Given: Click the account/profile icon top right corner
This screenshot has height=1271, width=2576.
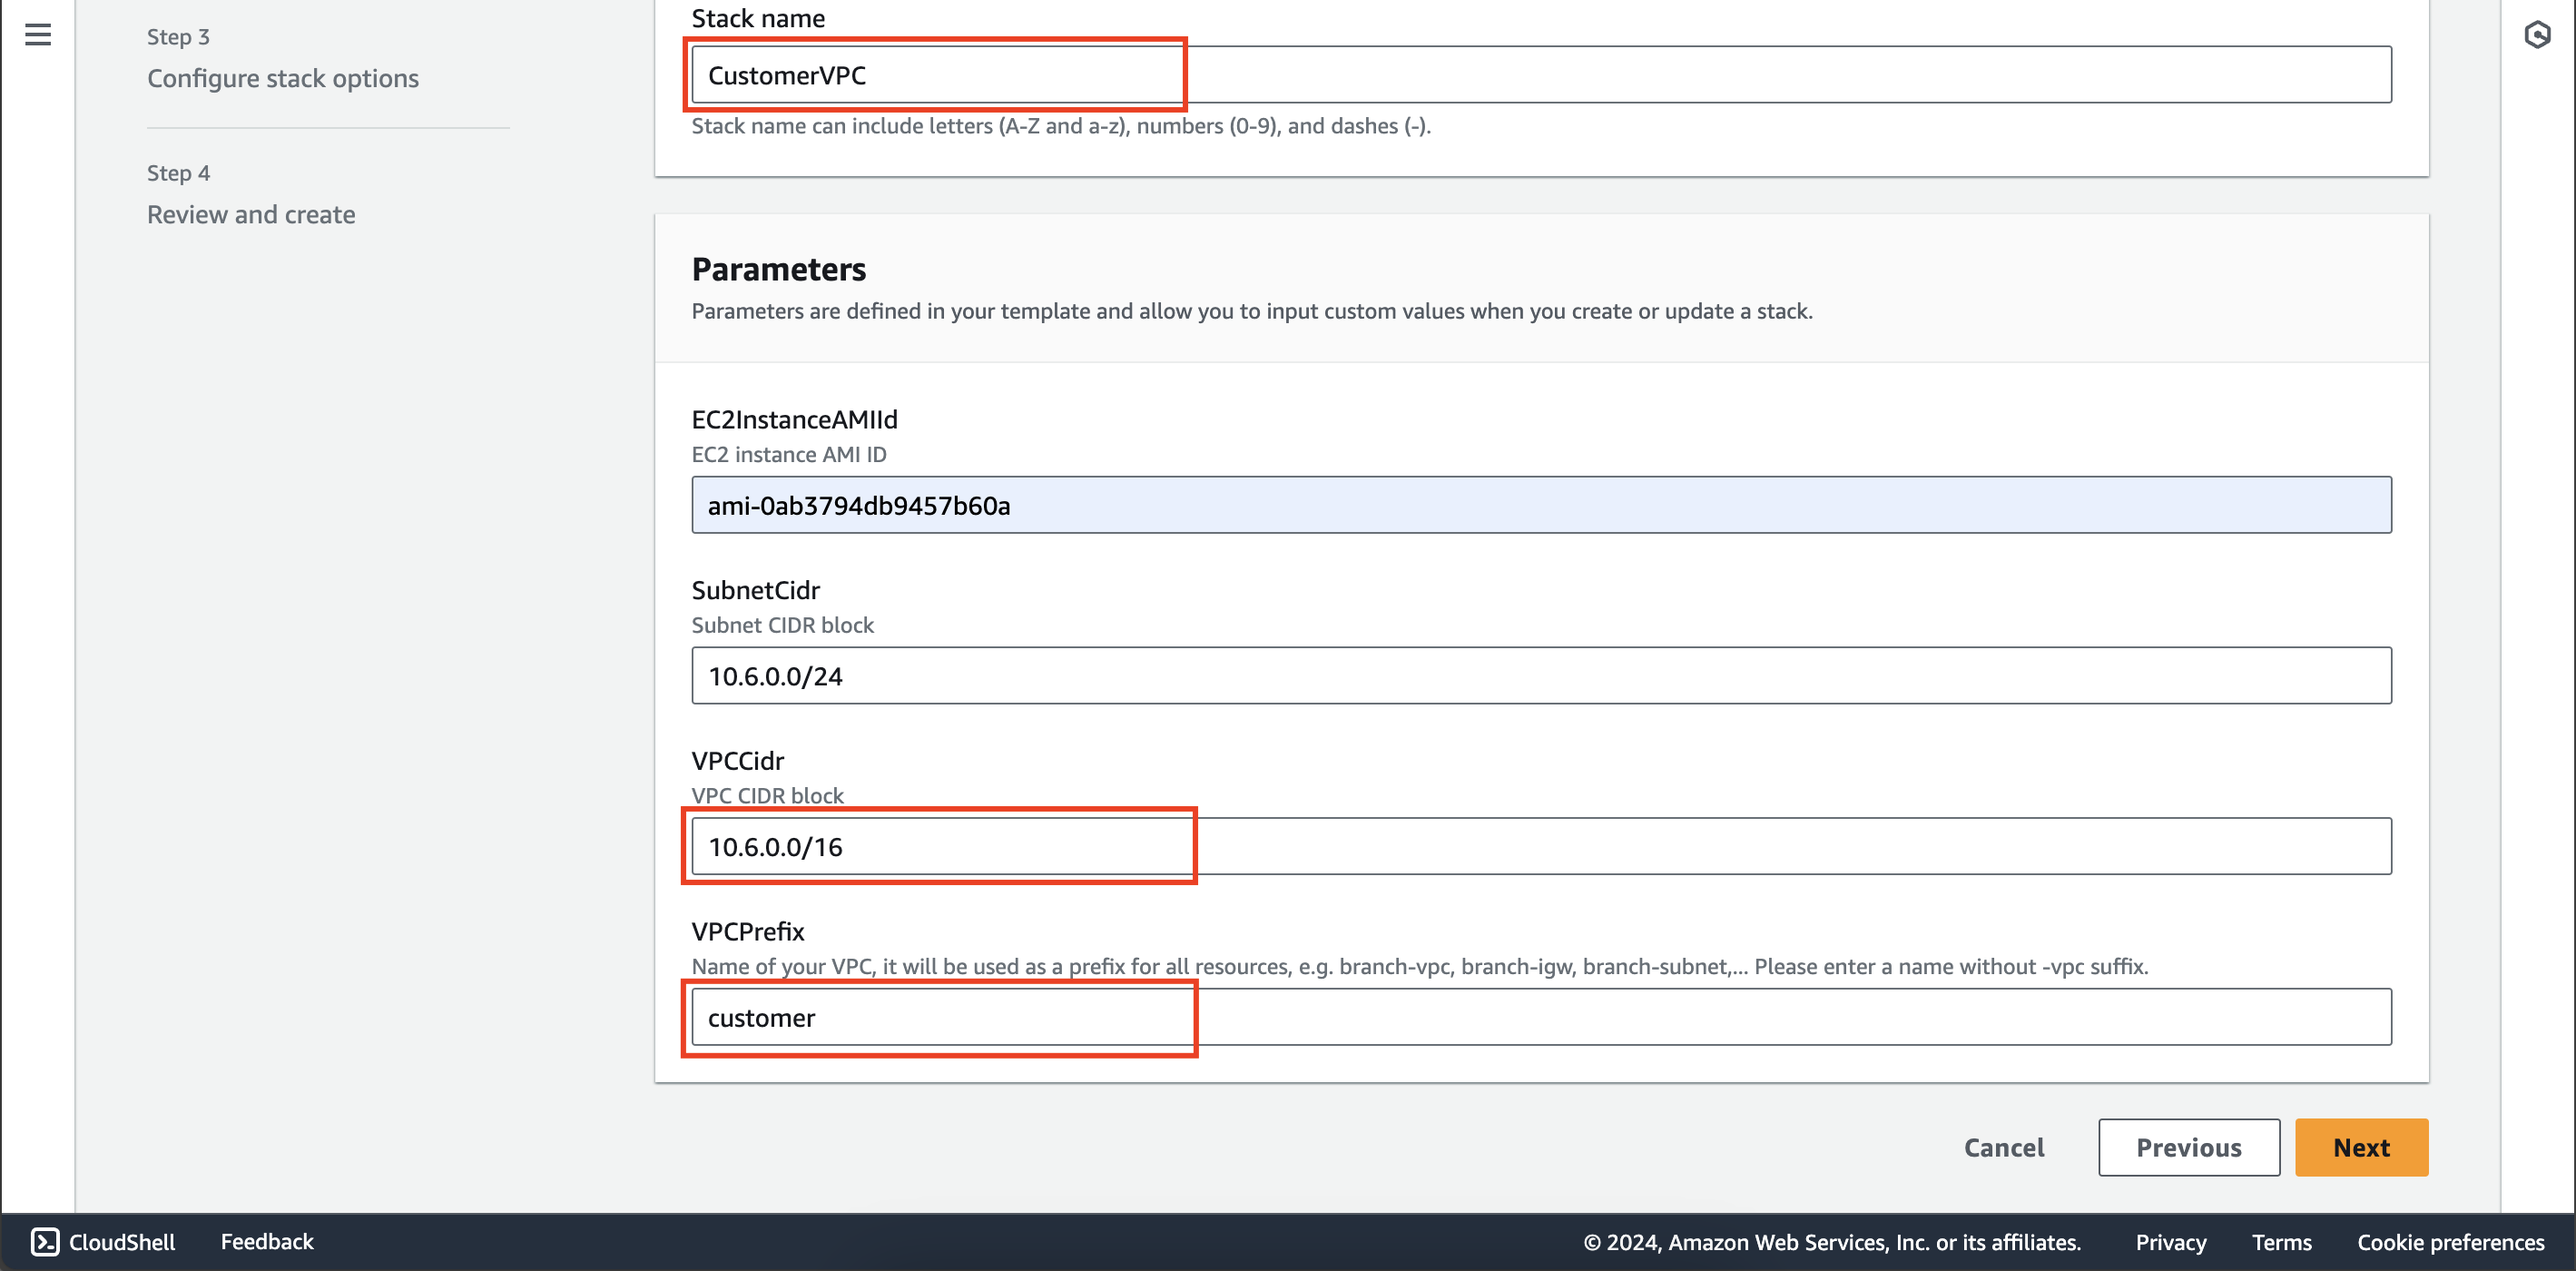Looking at the screenshot, I should pos(2537,34).
